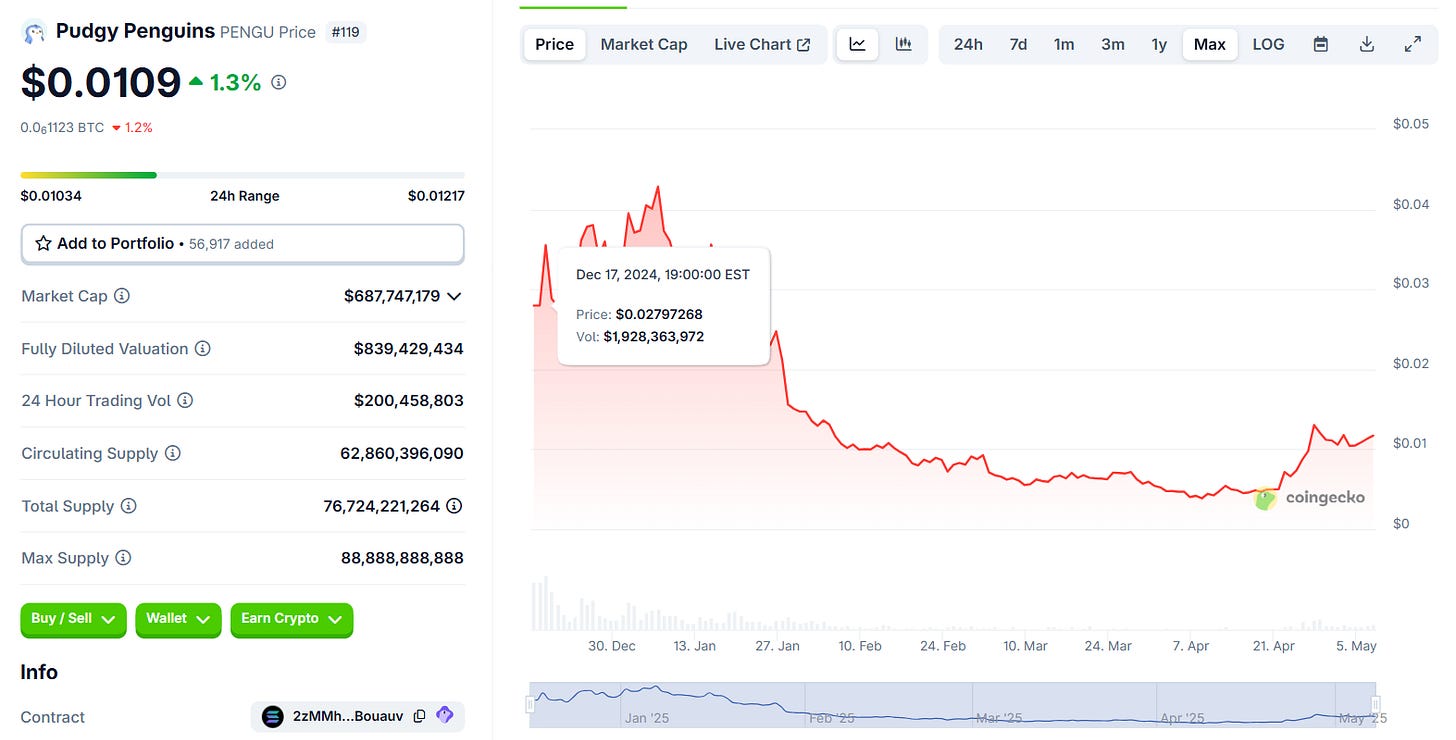The width and height of the screenshot is (1456, 740).
Task: Switch to line chart view icon
Action: pyautogui.click(x=858, y=44)
